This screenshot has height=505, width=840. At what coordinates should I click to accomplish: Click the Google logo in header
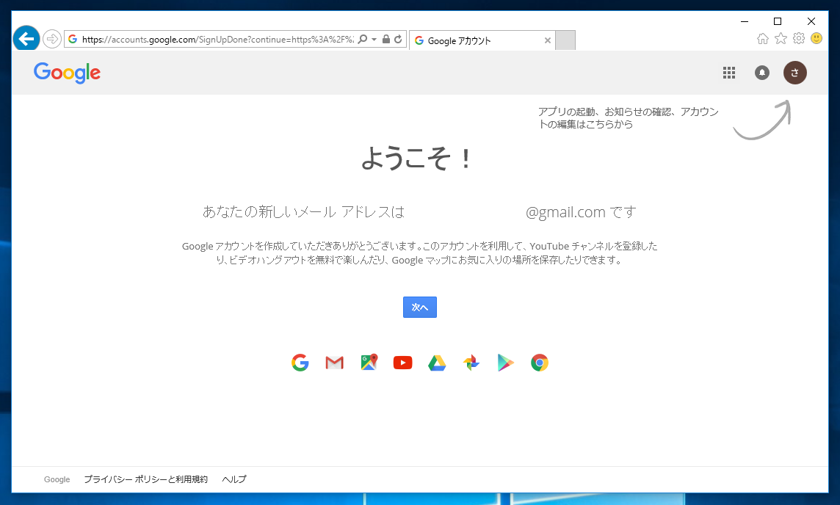pos(67,72)
